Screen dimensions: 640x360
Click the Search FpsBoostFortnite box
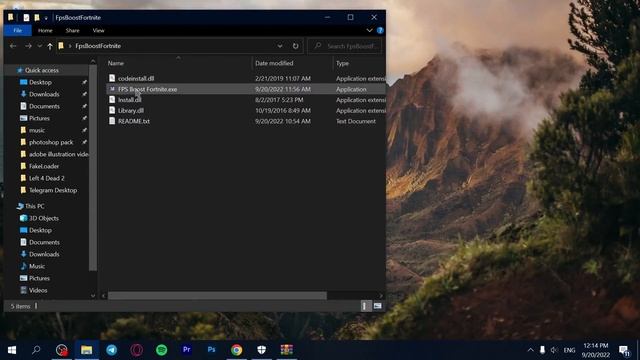[x=345, y=46]
